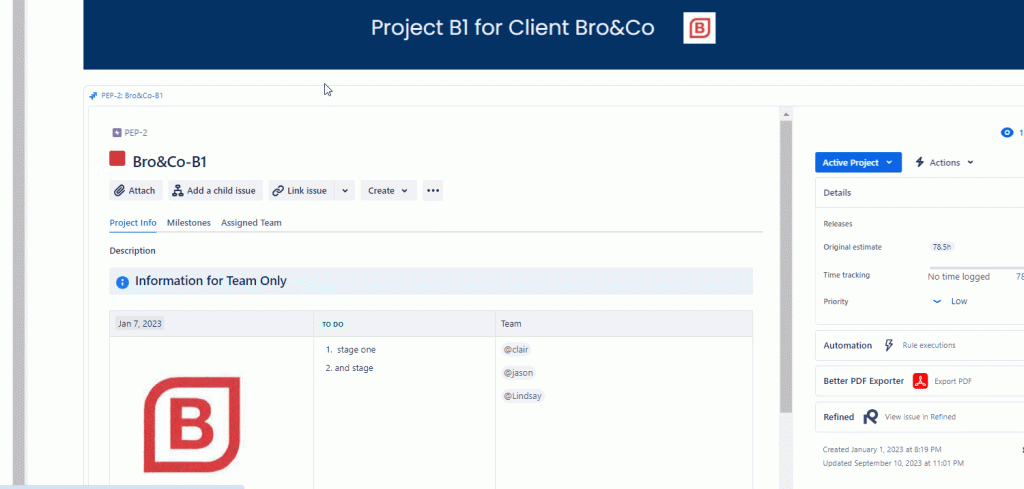Viewport: 1024px width, 489px height.
Task: Click the red project avatar beside Bro&Co-B1 title
Action: click(118, 159)
